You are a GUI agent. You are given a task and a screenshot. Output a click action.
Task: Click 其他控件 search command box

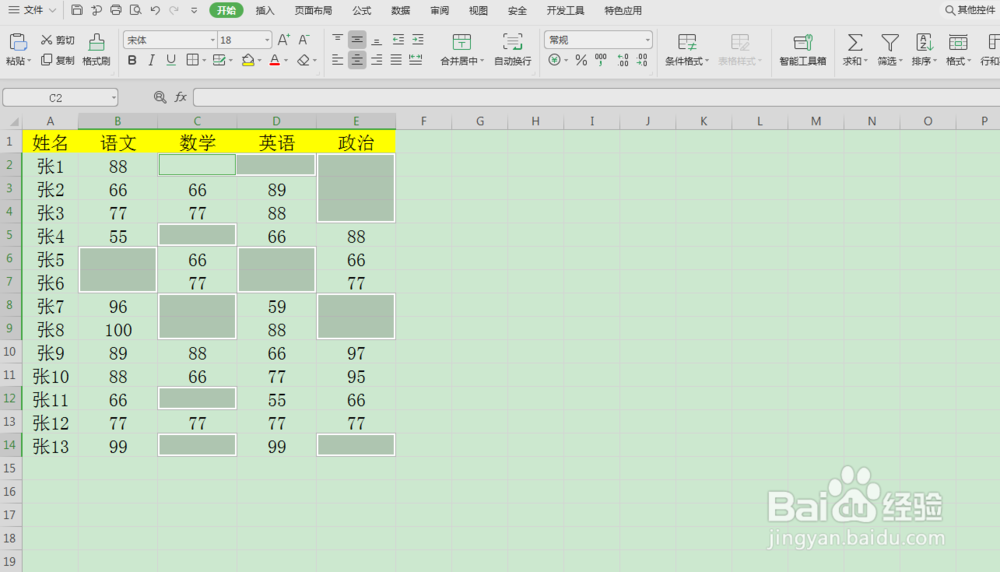point(970,10)
